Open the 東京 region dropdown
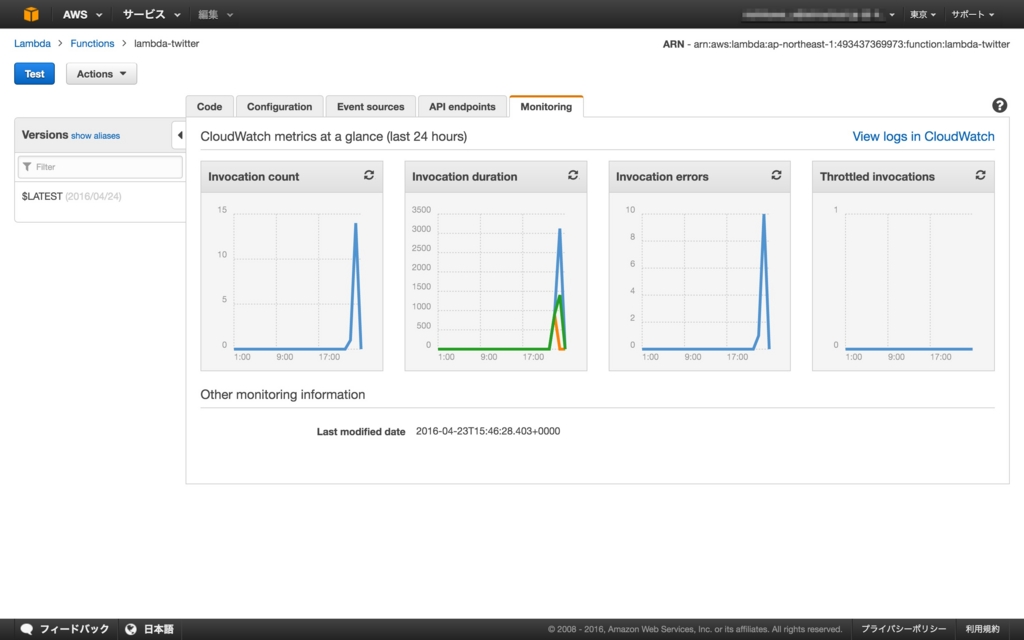Screen dimensions: 1024x640 pyautogui.click(x=923, y=14)
